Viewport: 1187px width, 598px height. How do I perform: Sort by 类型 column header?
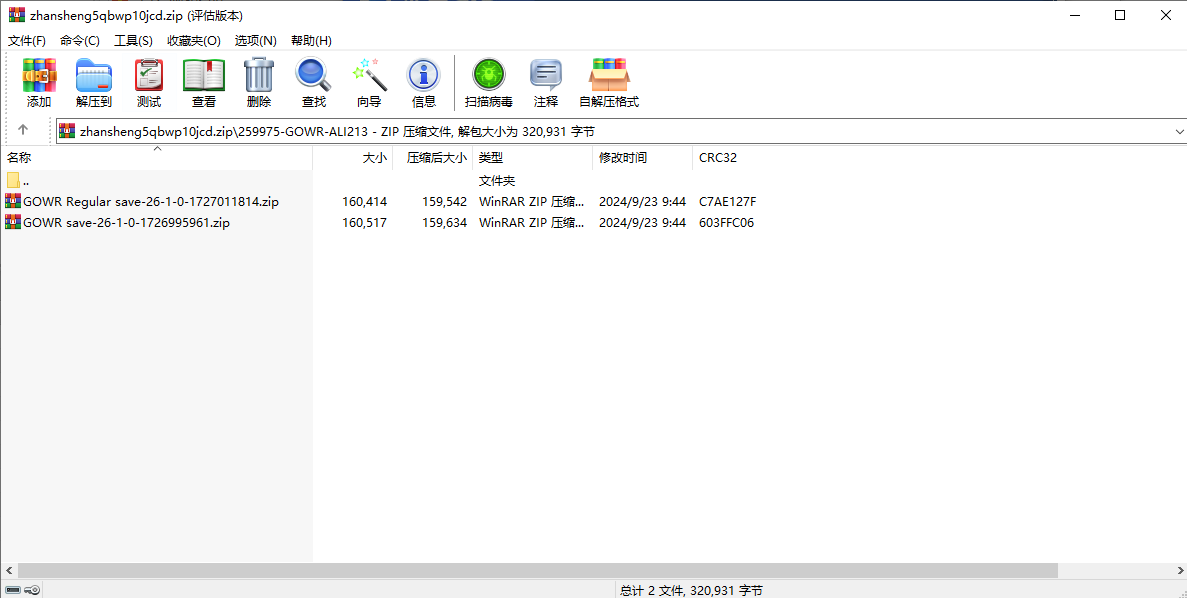tap(532, 157)
